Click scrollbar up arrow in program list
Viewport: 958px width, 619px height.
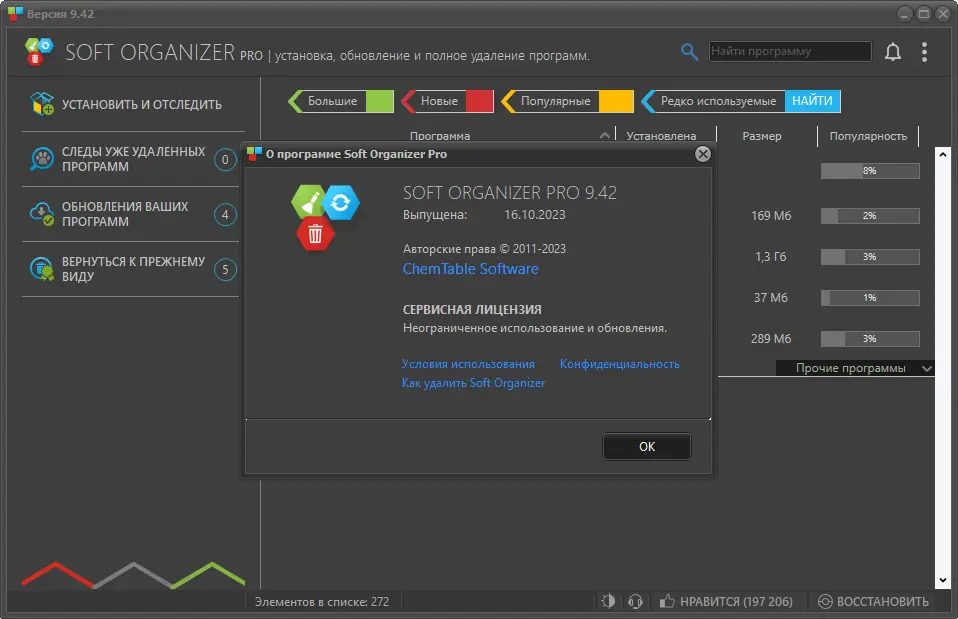coord(942,155)
